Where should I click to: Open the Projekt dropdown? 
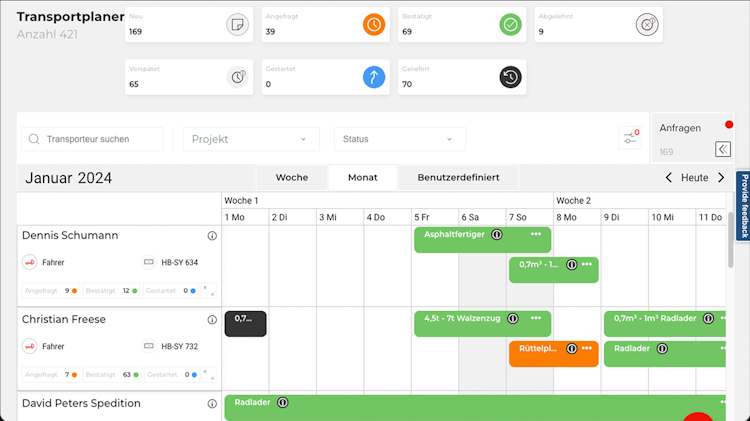(251, 139)
